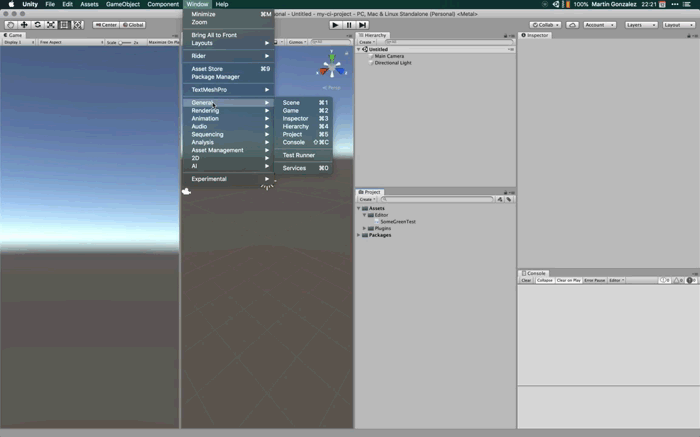Open the macOS notification center icon
700x437 pixels.
tap(687, 4)
